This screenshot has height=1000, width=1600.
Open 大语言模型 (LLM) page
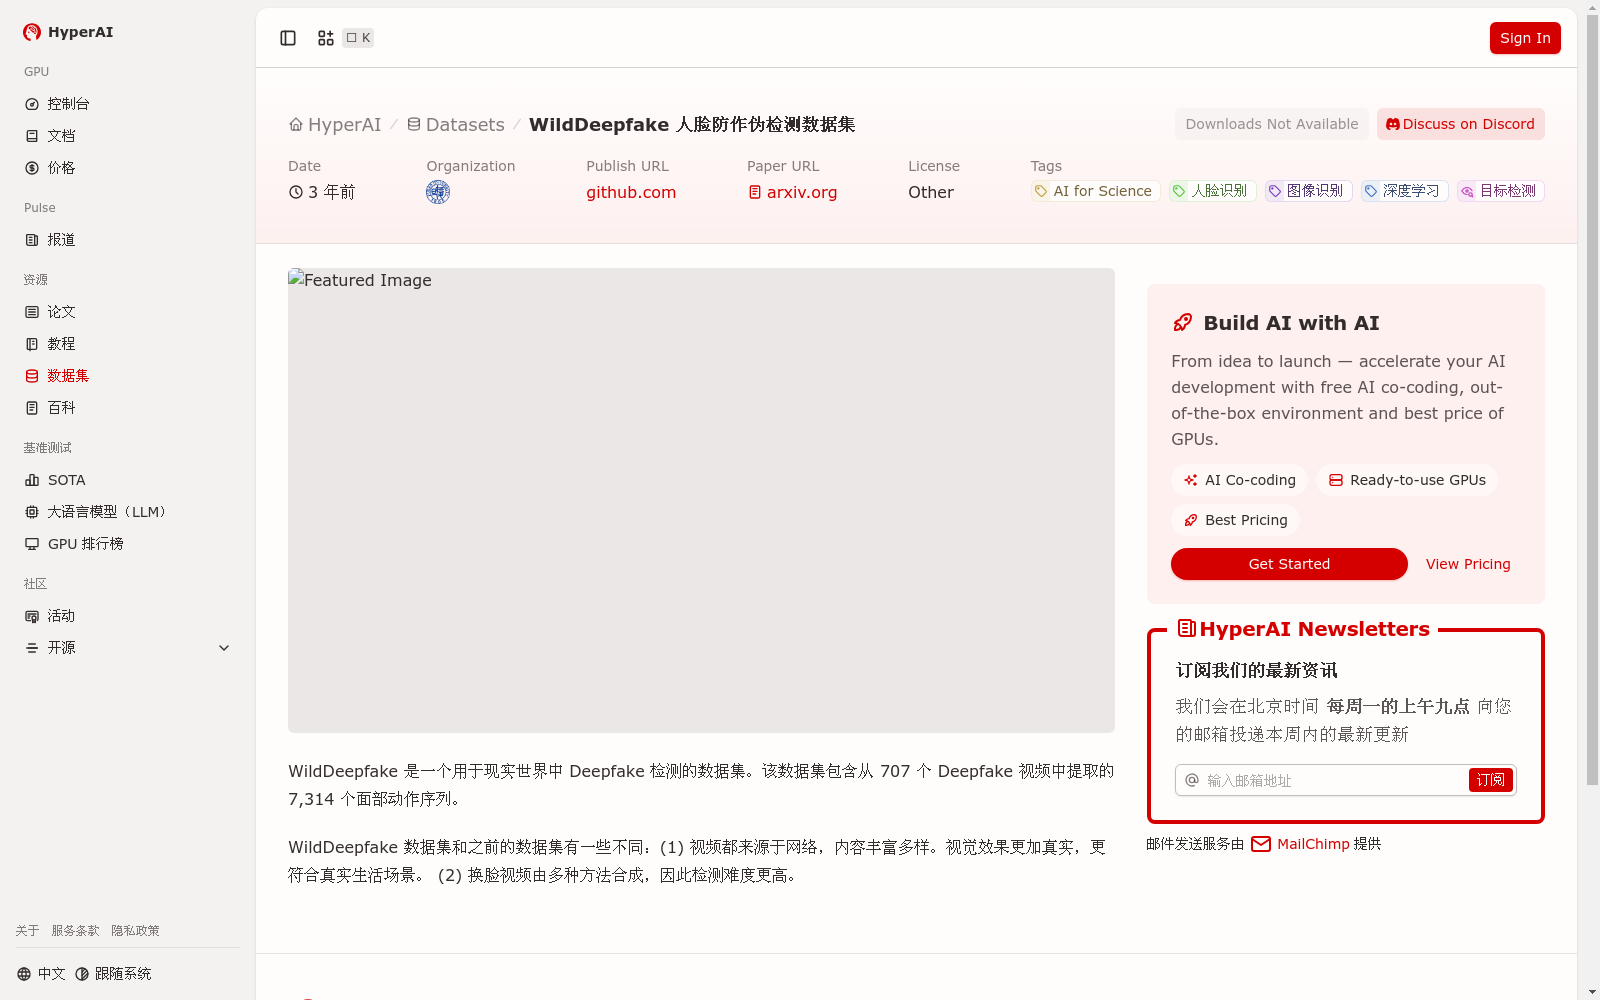pos(128,512)
